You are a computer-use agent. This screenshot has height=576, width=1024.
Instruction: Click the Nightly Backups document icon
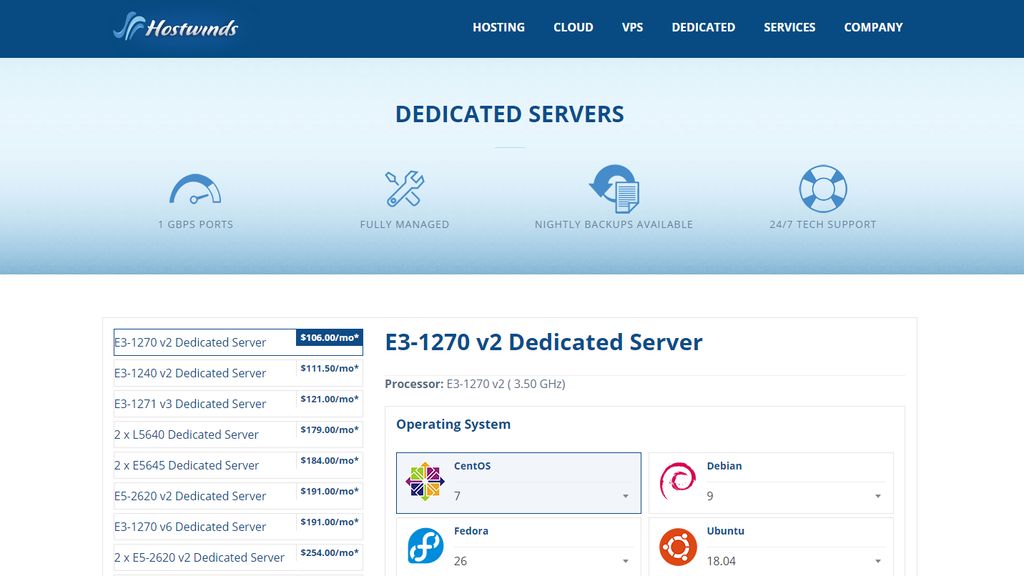tap(613, 189)
